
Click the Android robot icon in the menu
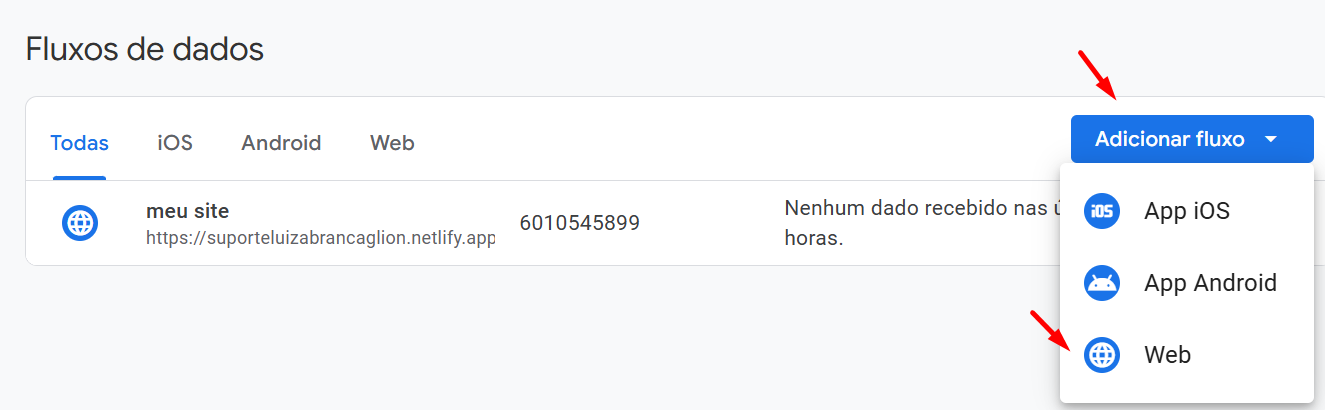pos(1102,283)
